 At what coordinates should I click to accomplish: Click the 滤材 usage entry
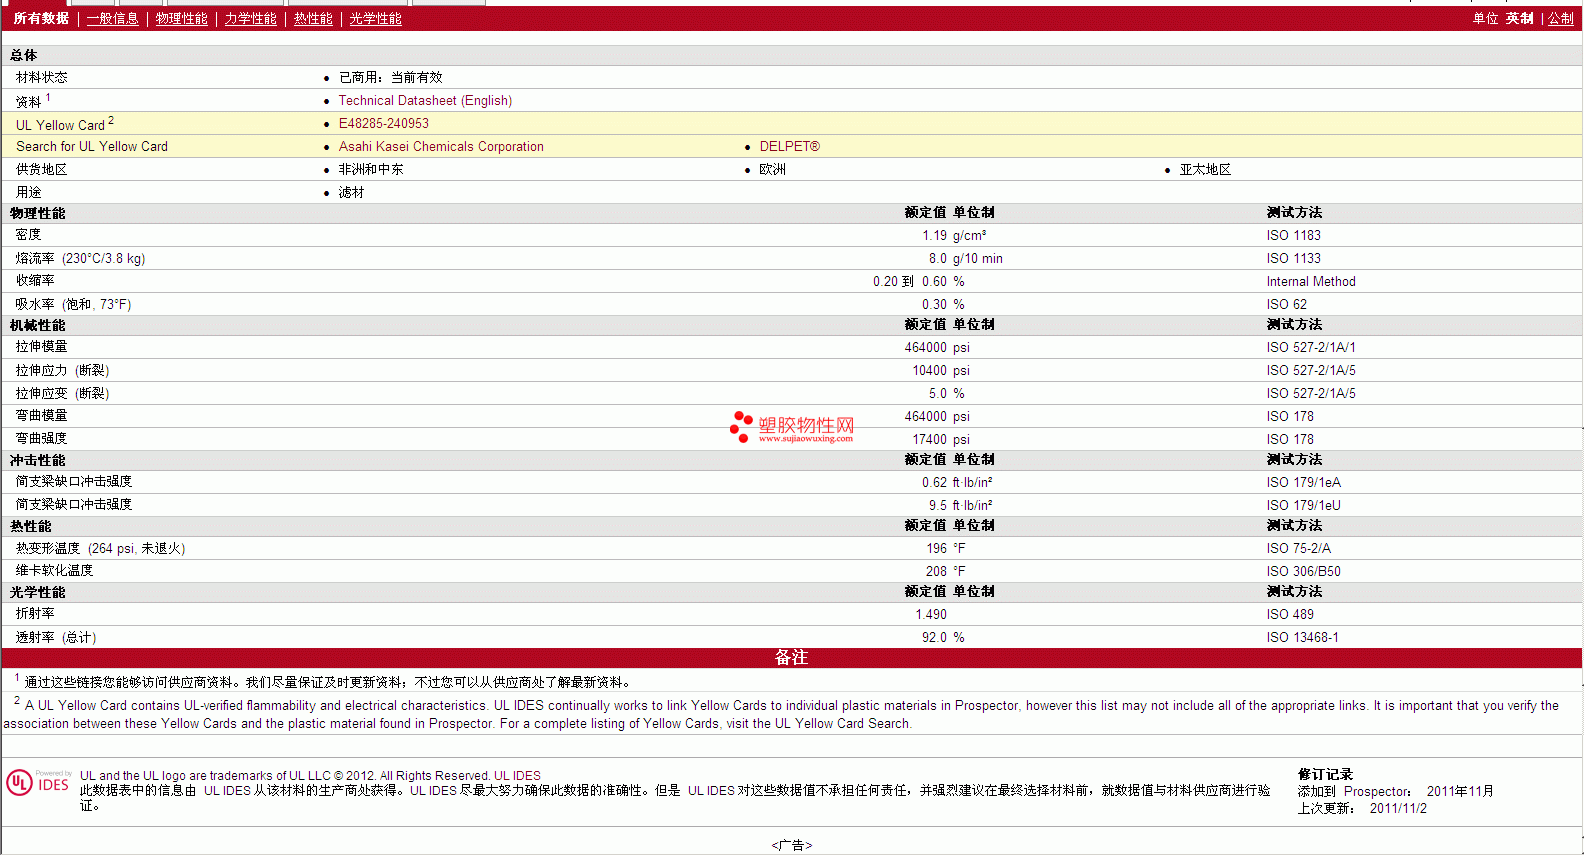pyautogui.click(x=351, y=193)
